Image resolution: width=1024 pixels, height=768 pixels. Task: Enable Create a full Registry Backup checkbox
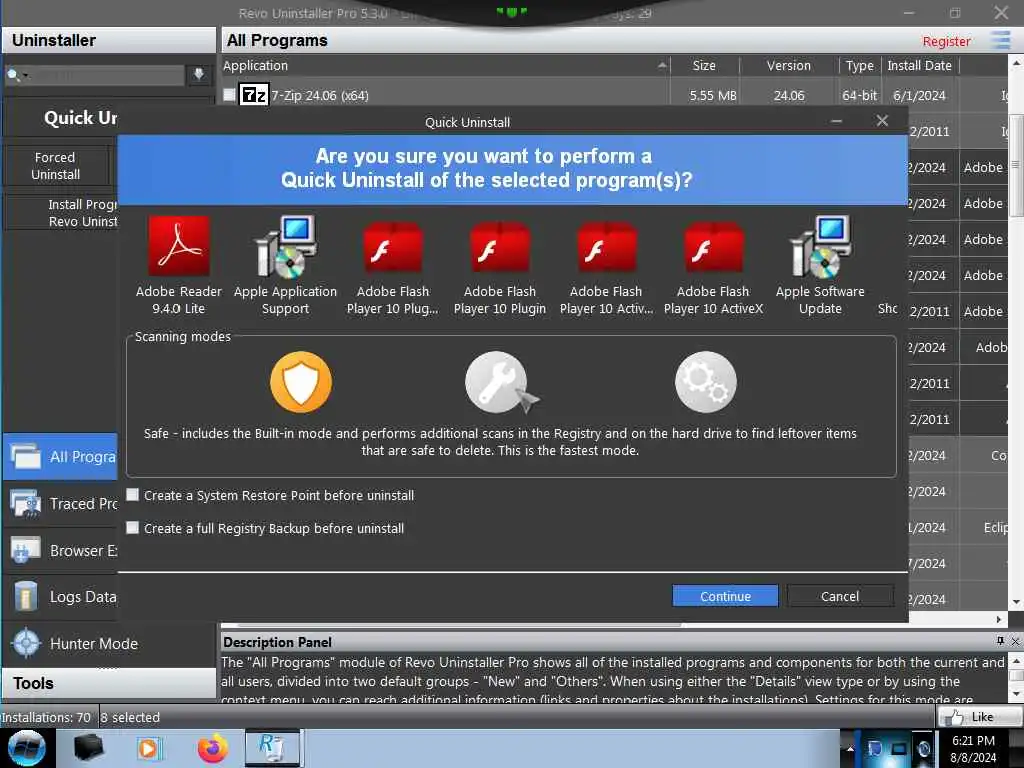tap(133, 527)
